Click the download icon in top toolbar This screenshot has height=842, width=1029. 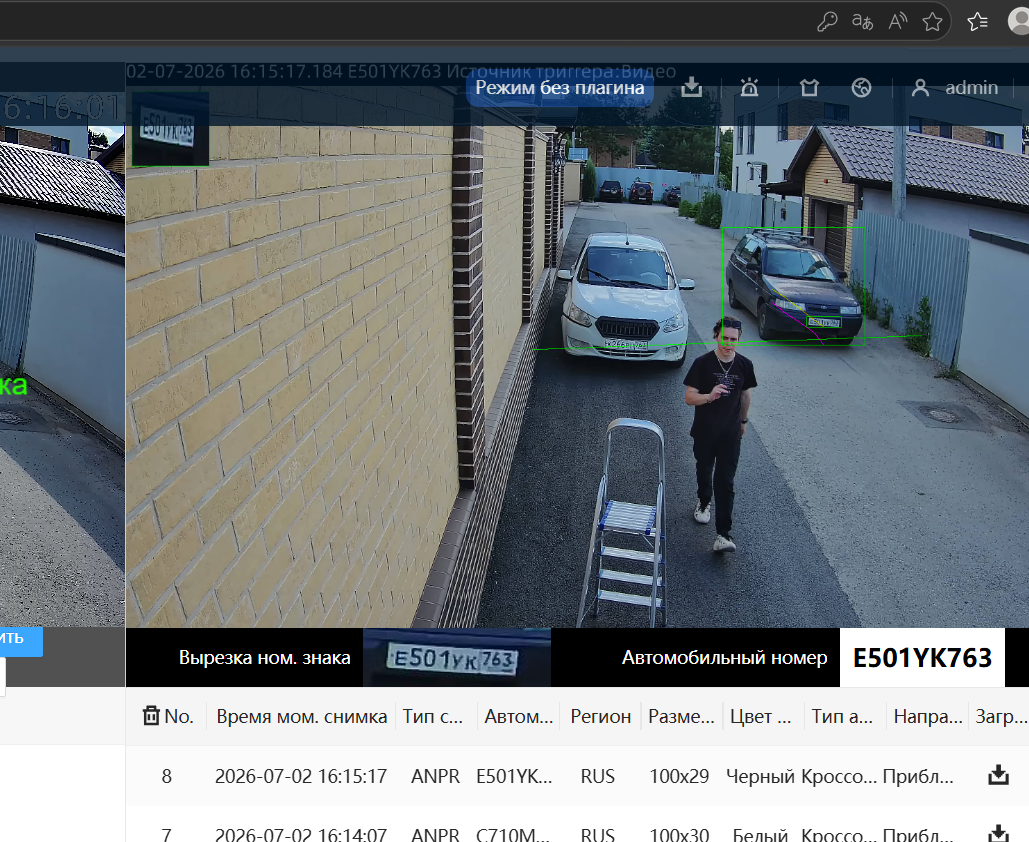tap(692, 87)
